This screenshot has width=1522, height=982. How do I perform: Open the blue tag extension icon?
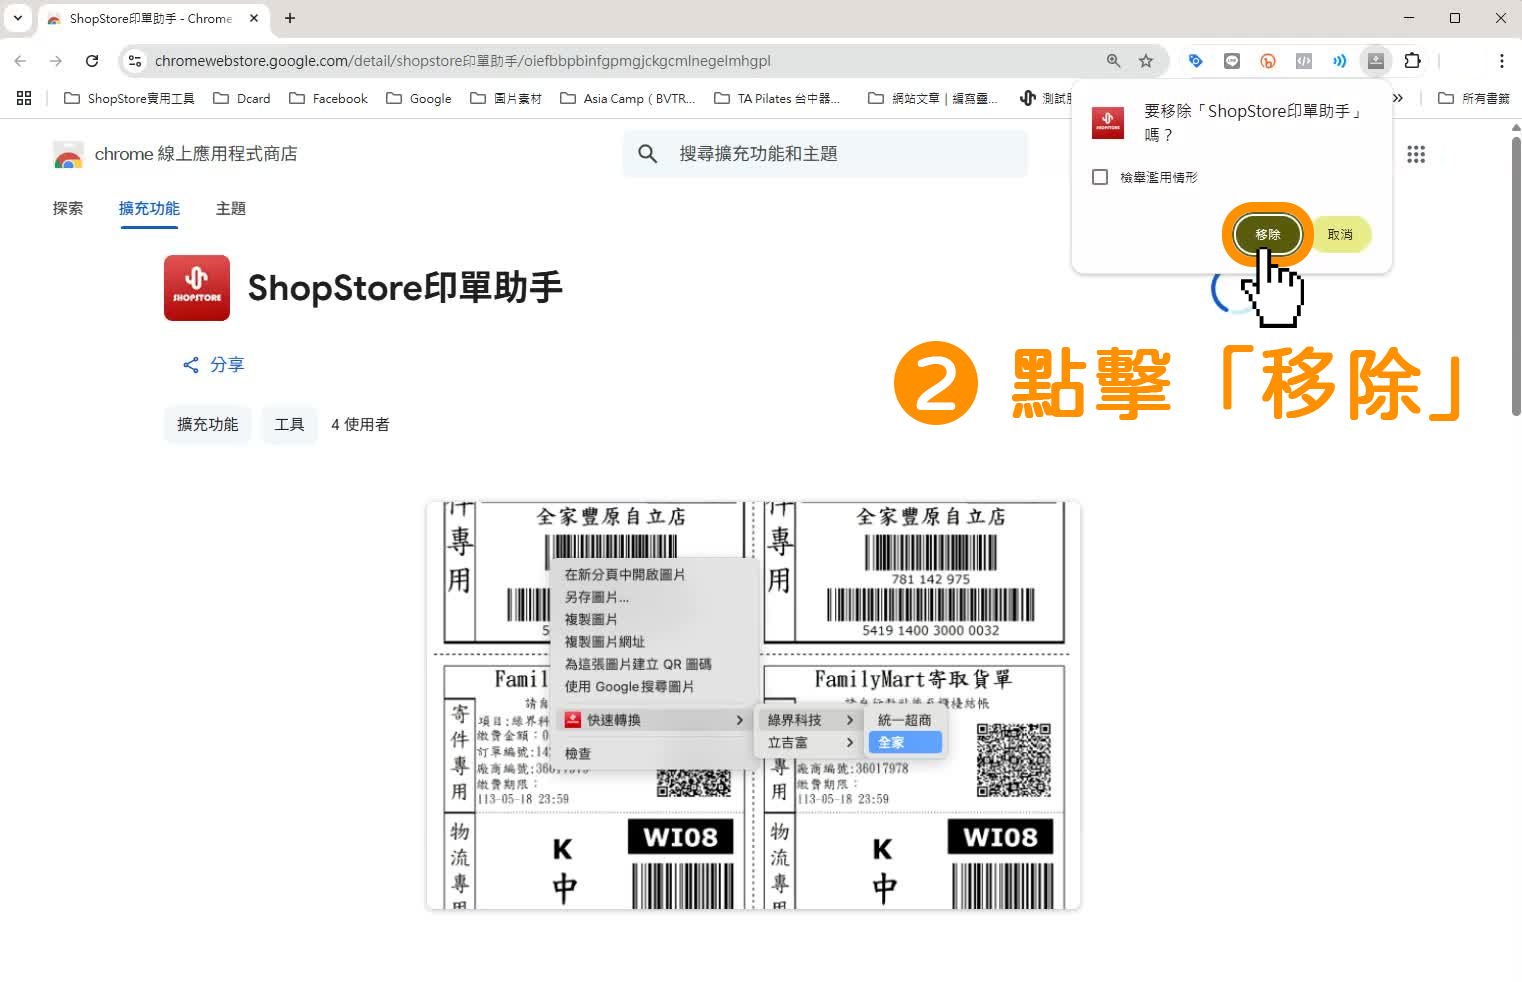(x=1195, y=61)
